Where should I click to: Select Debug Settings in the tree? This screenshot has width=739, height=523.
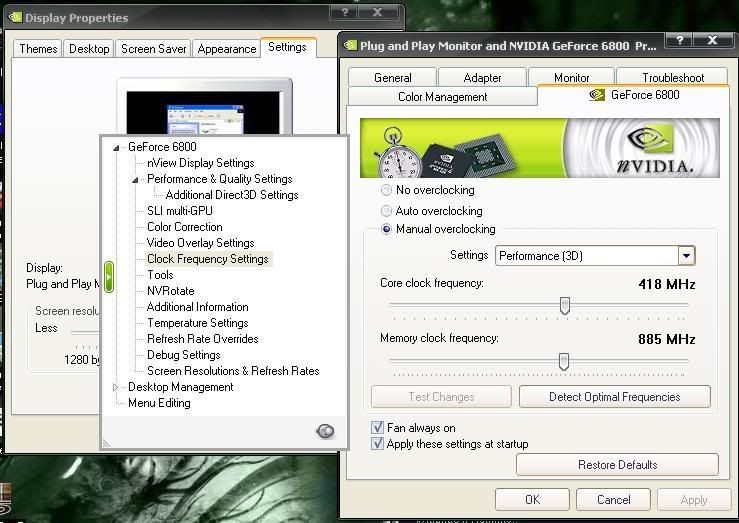click(x=184, y=355)
